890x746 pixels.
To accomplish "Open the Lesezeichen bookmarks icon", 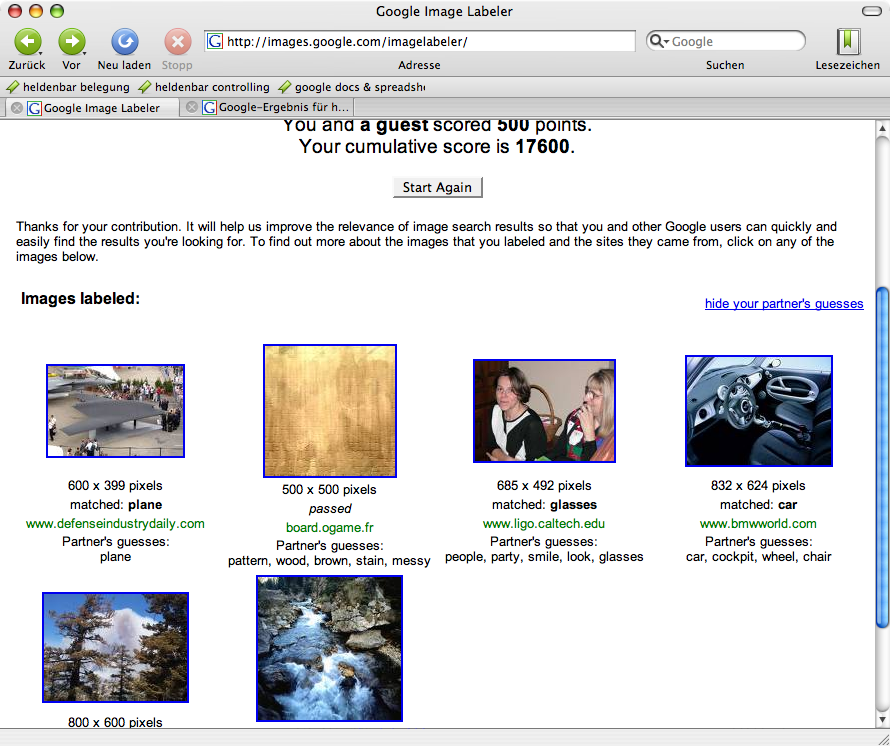I will tap(848, 41).
